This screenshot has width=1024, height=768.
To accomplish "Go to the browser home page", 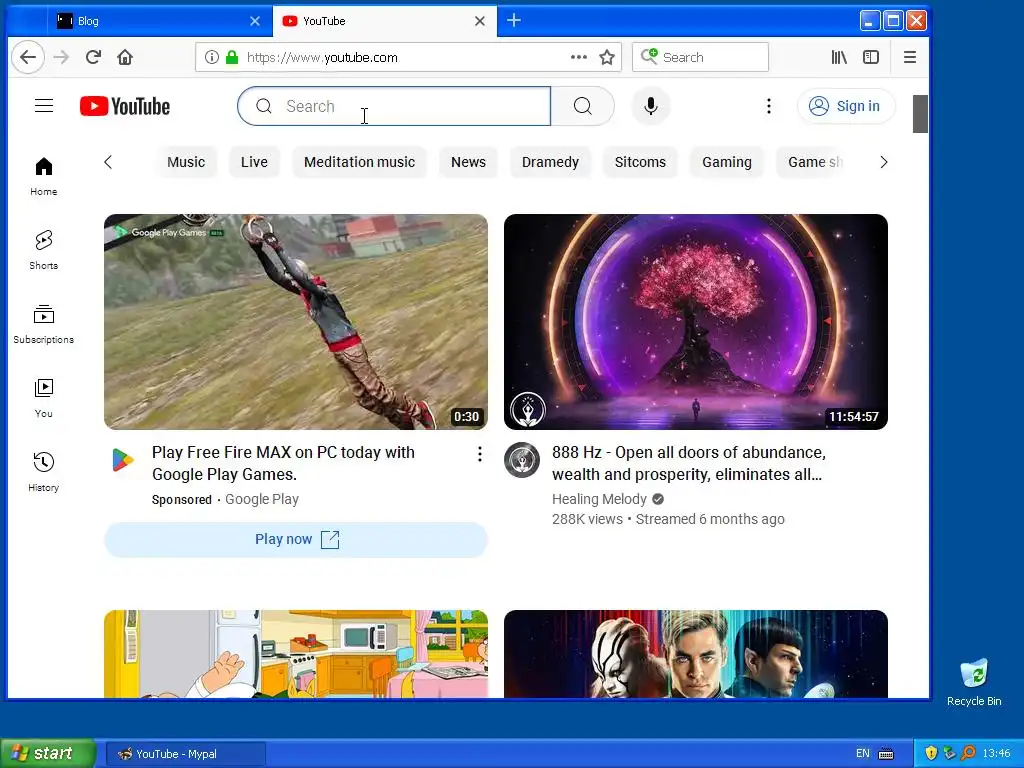I will click(125, 57).
